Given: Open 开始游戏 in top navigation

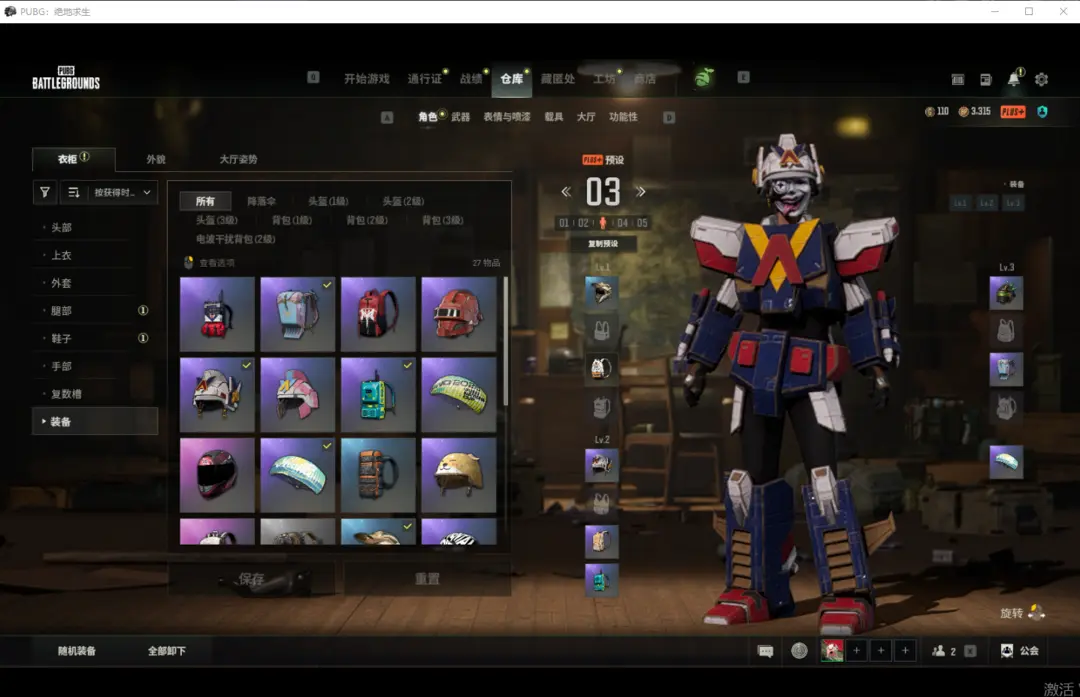Looking at the screenshot, I should [x=367, y=79].
